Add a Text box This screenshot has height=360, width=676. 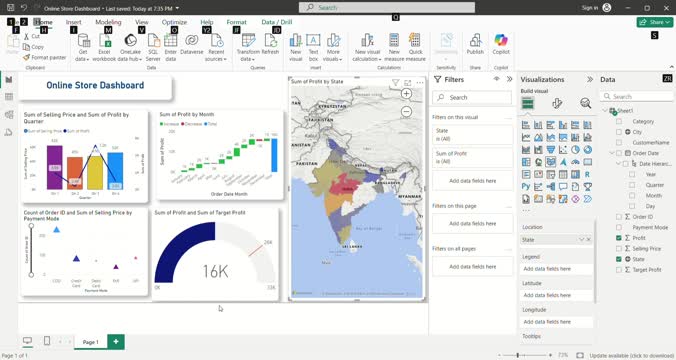pyautogui.click(x=313, y=47)
